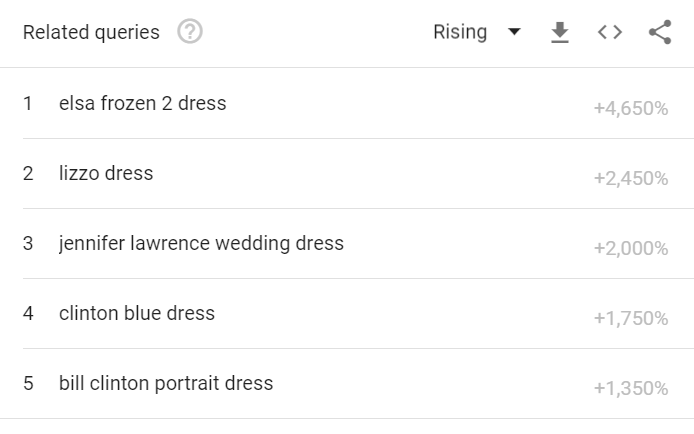Viewport: 694px width, 434px height.
Task: Open lizzo dress query
Action: click(x=106, y=173)
